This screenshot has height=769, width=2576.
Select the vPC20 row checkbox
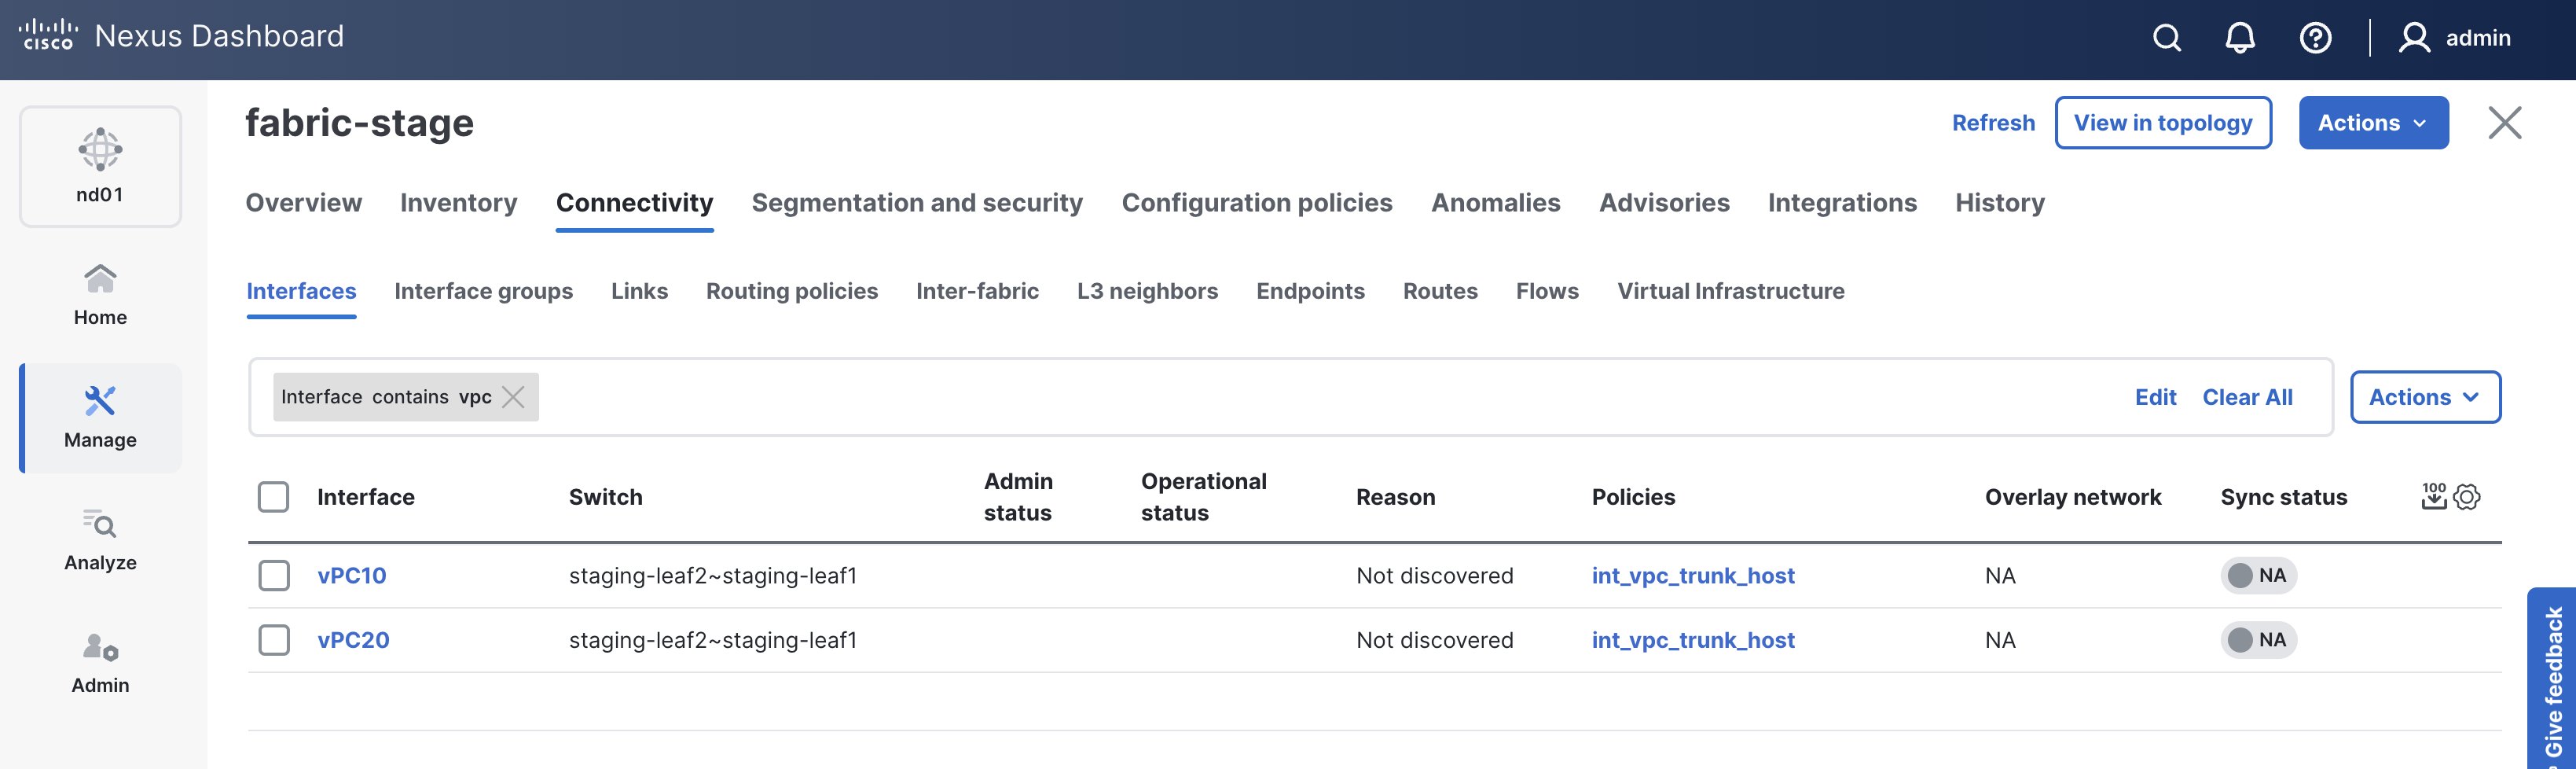(274, 640)
